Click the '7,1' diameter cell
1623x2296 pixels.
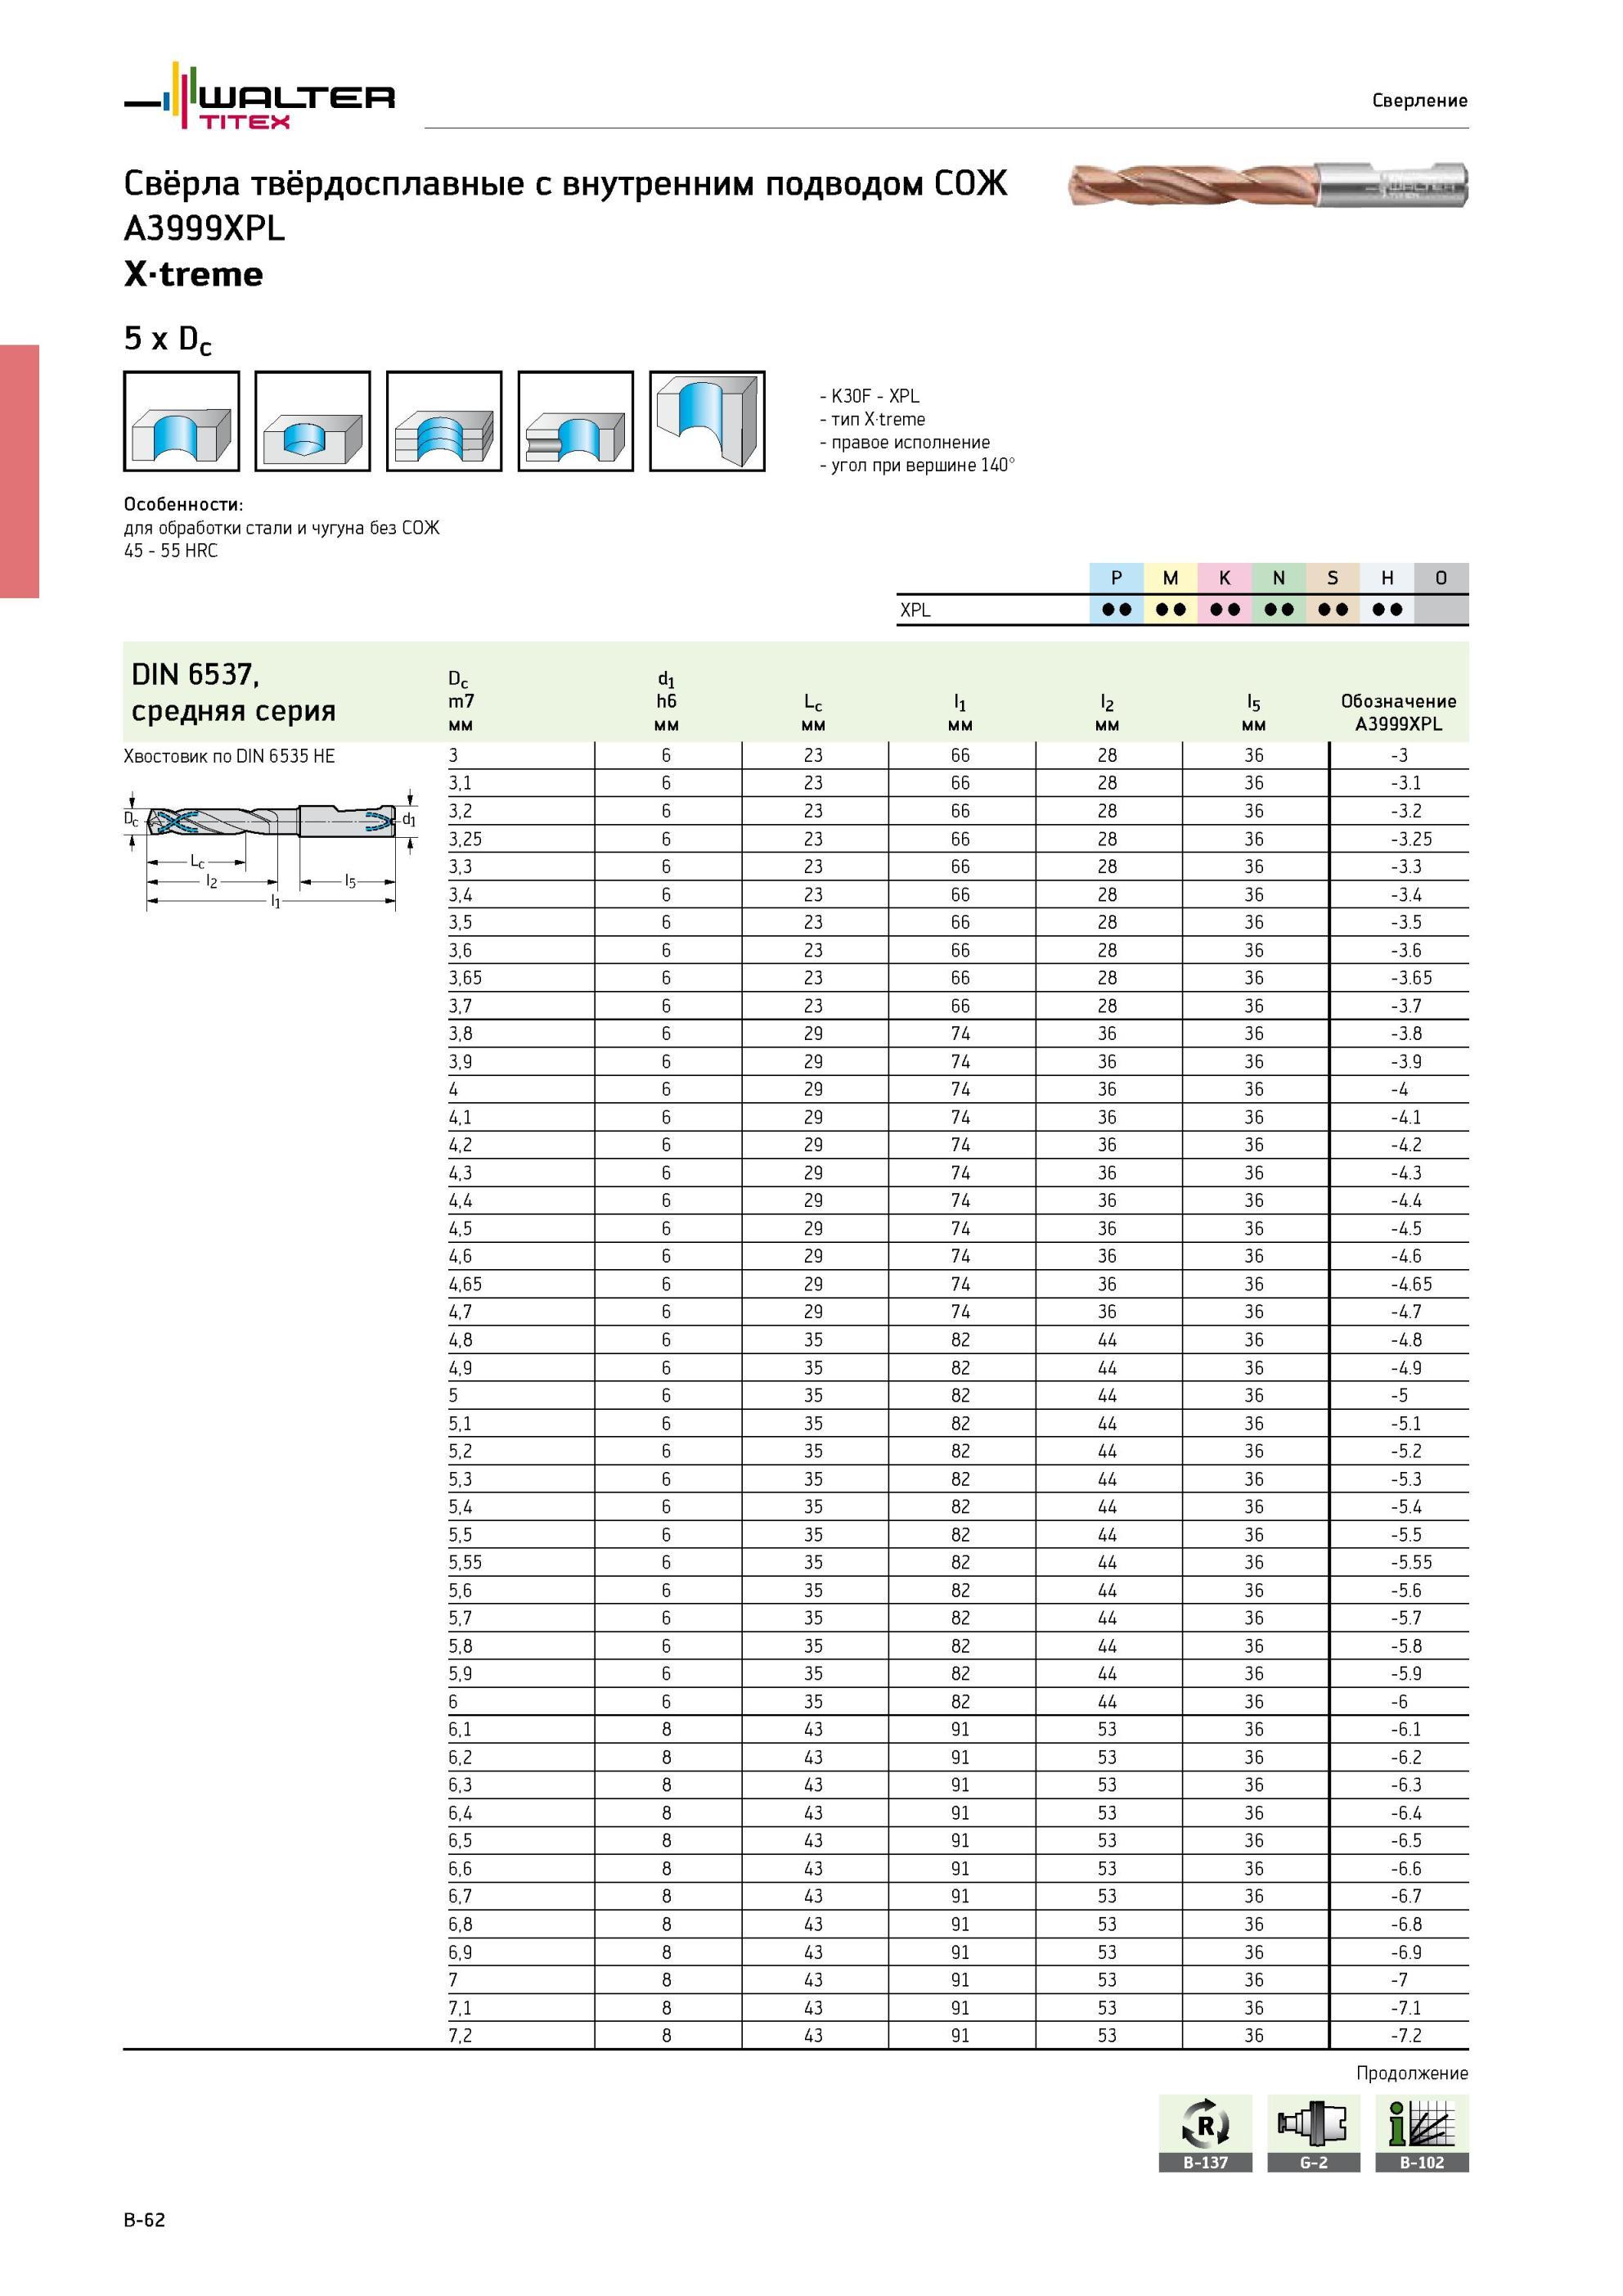[x=460, y=2008]
